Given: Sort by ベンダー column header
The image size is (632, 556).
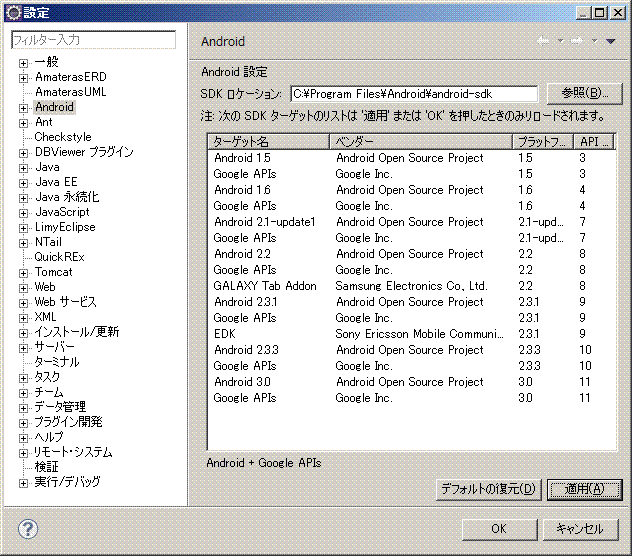Looking at the screenshot, I should click(x=421, y=142).
